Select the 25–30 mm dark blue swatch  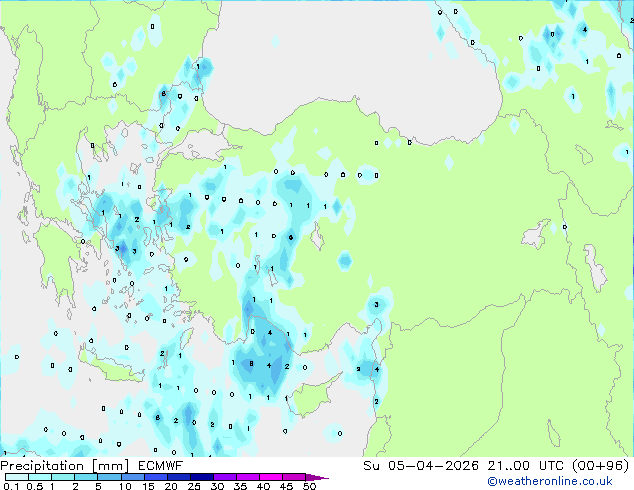(202, 477)
